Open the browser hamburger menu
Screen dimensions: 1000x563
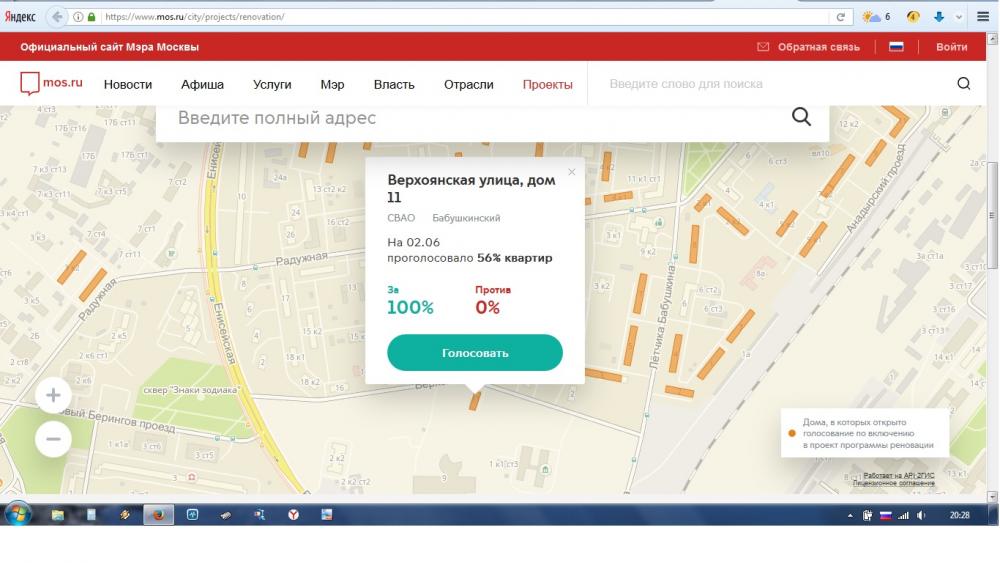[983, 17]
